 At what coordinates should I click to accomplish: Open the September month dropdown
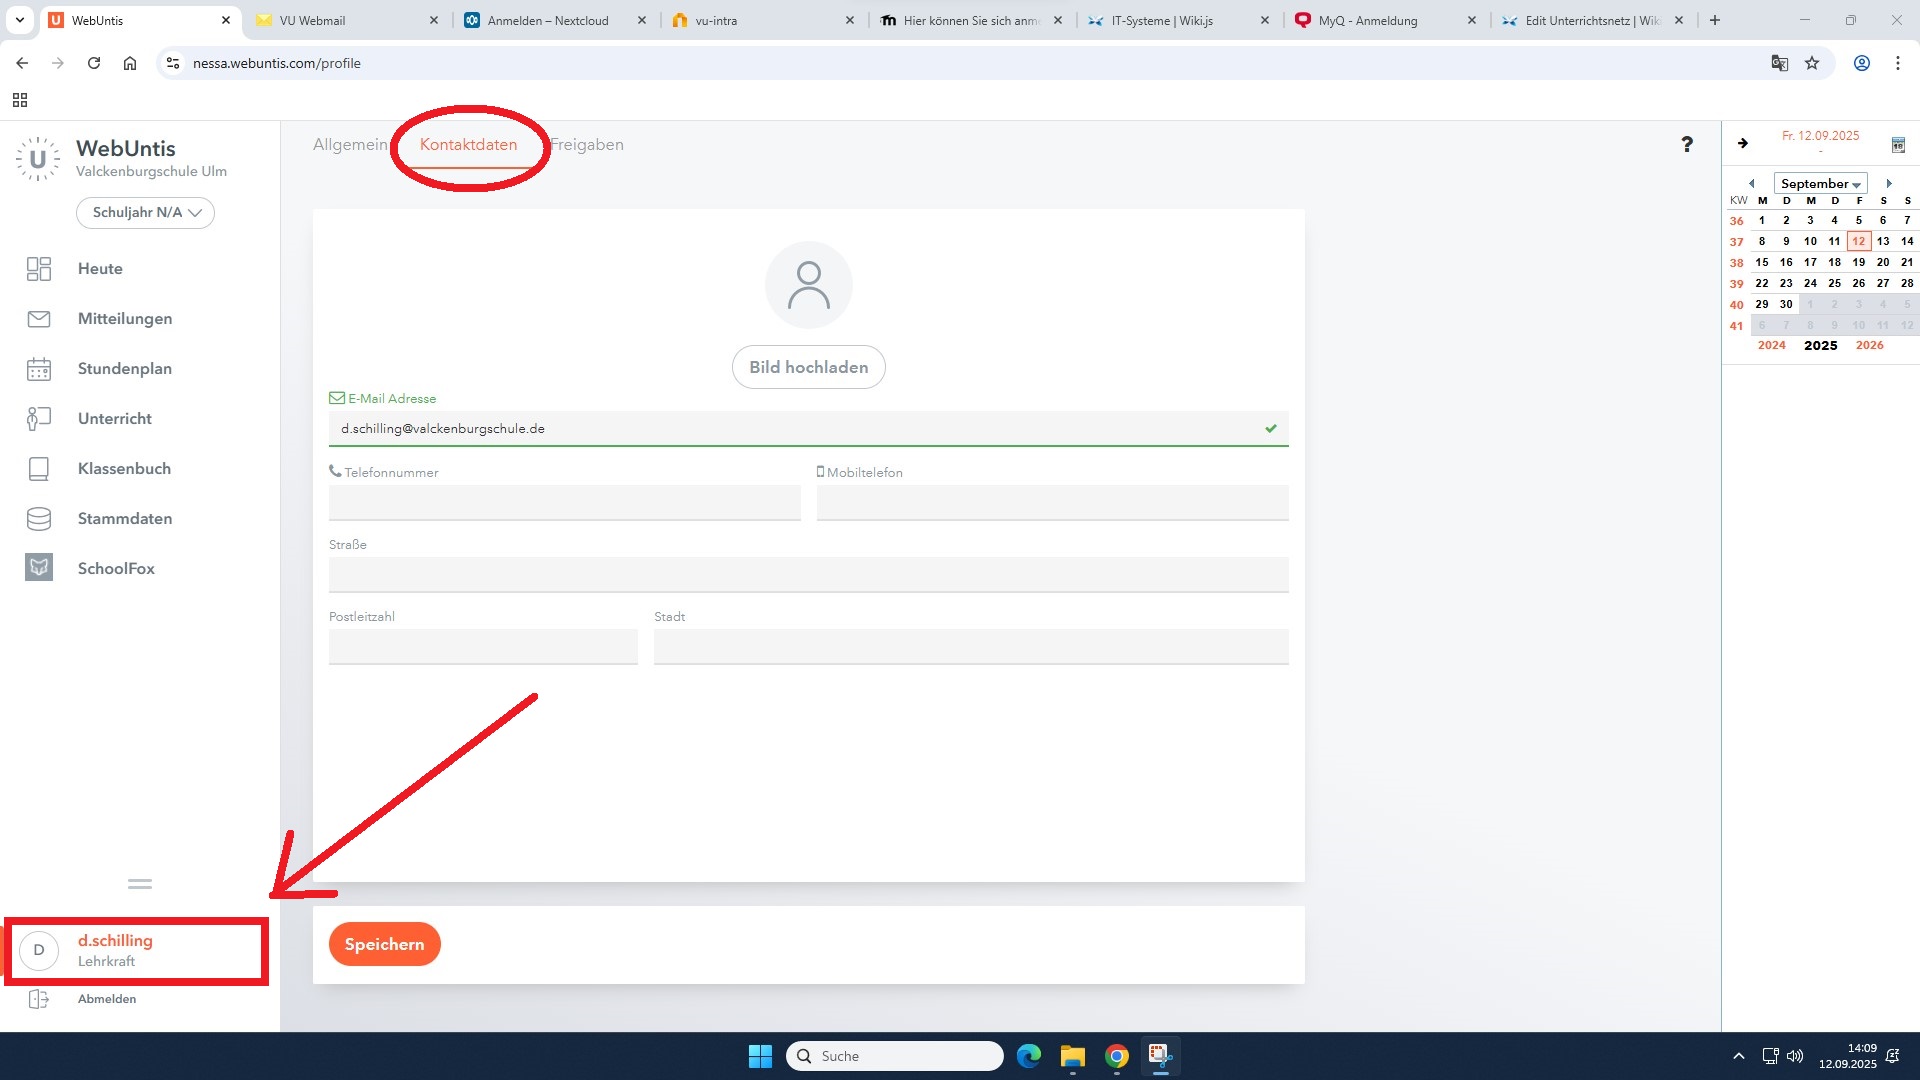1820,184
